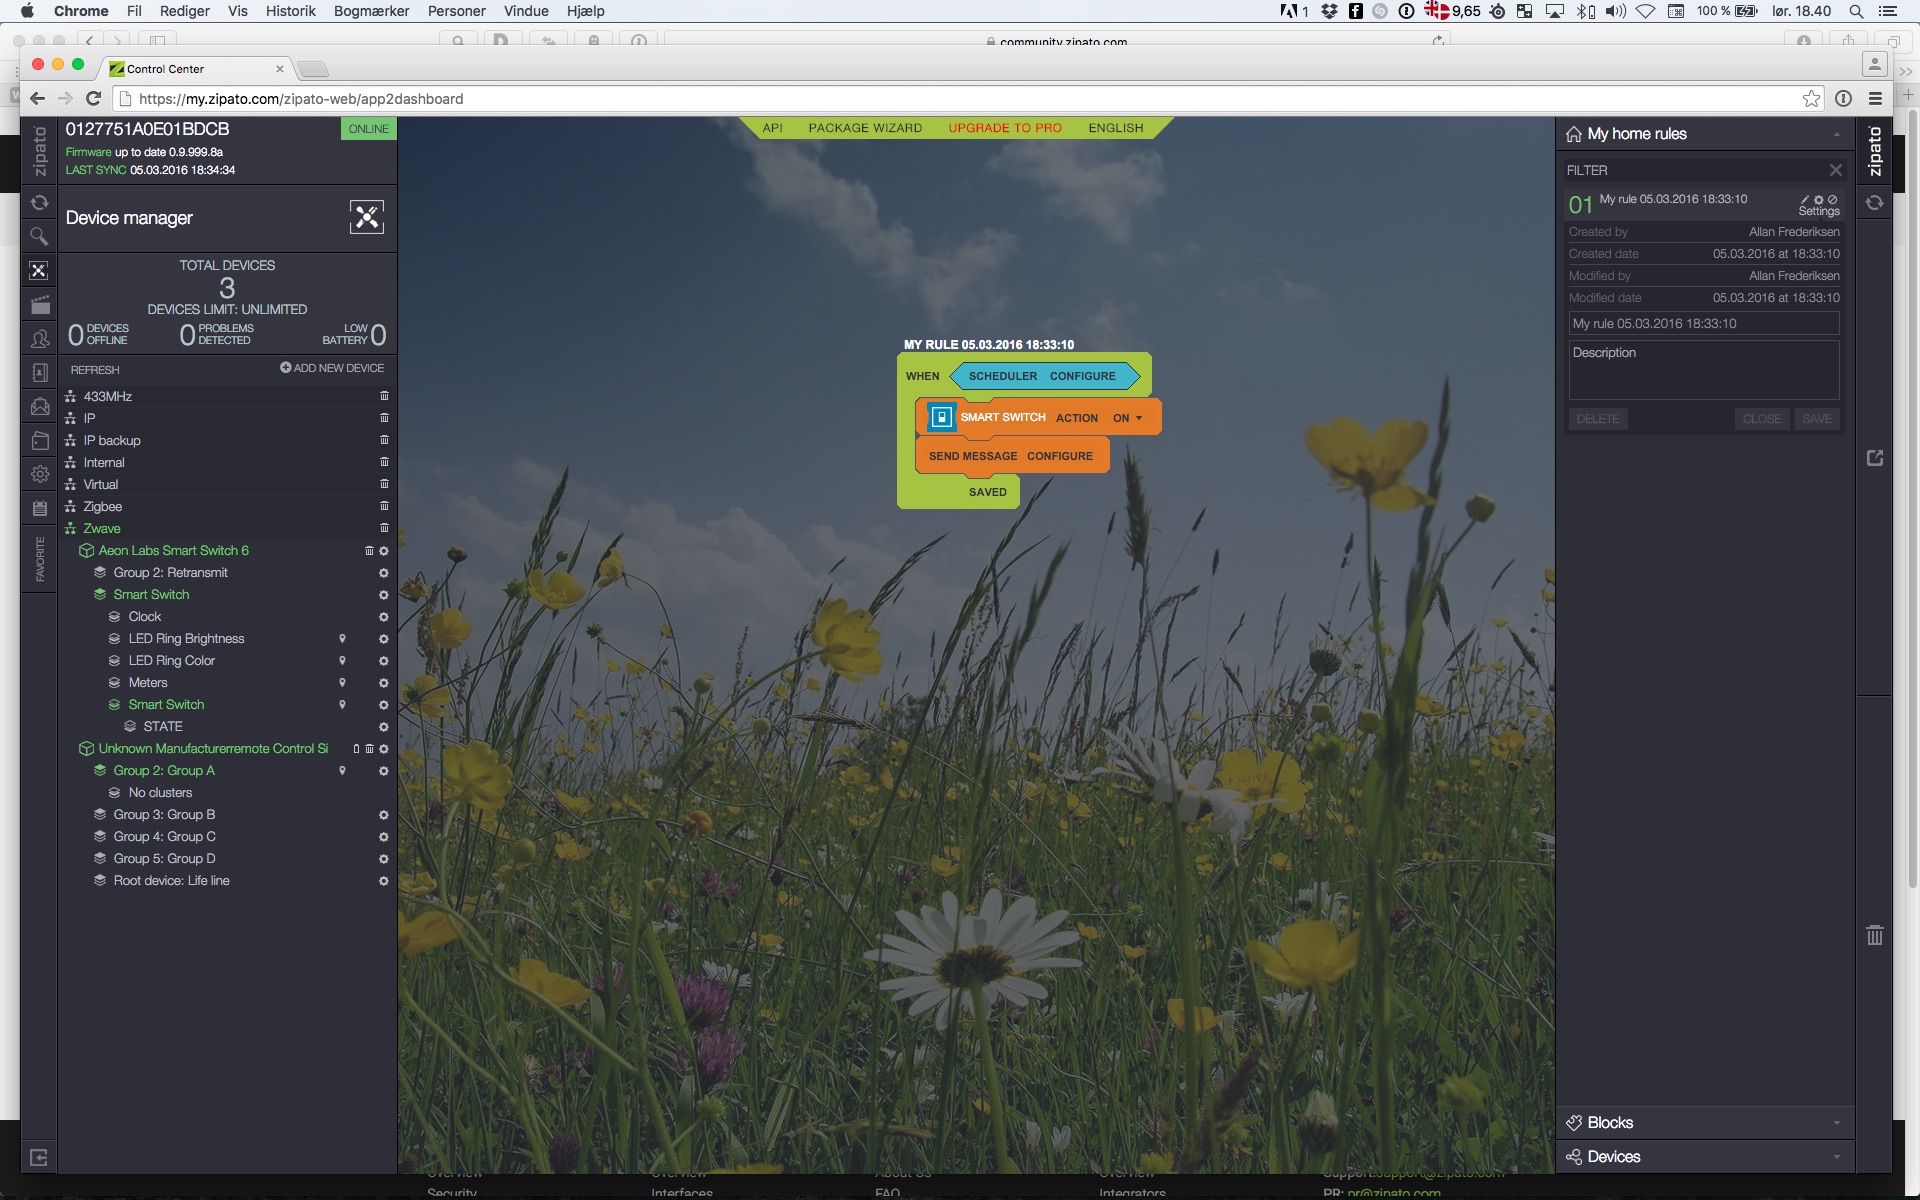Delete the Zigbee network with trash icon

click(384, 506)
